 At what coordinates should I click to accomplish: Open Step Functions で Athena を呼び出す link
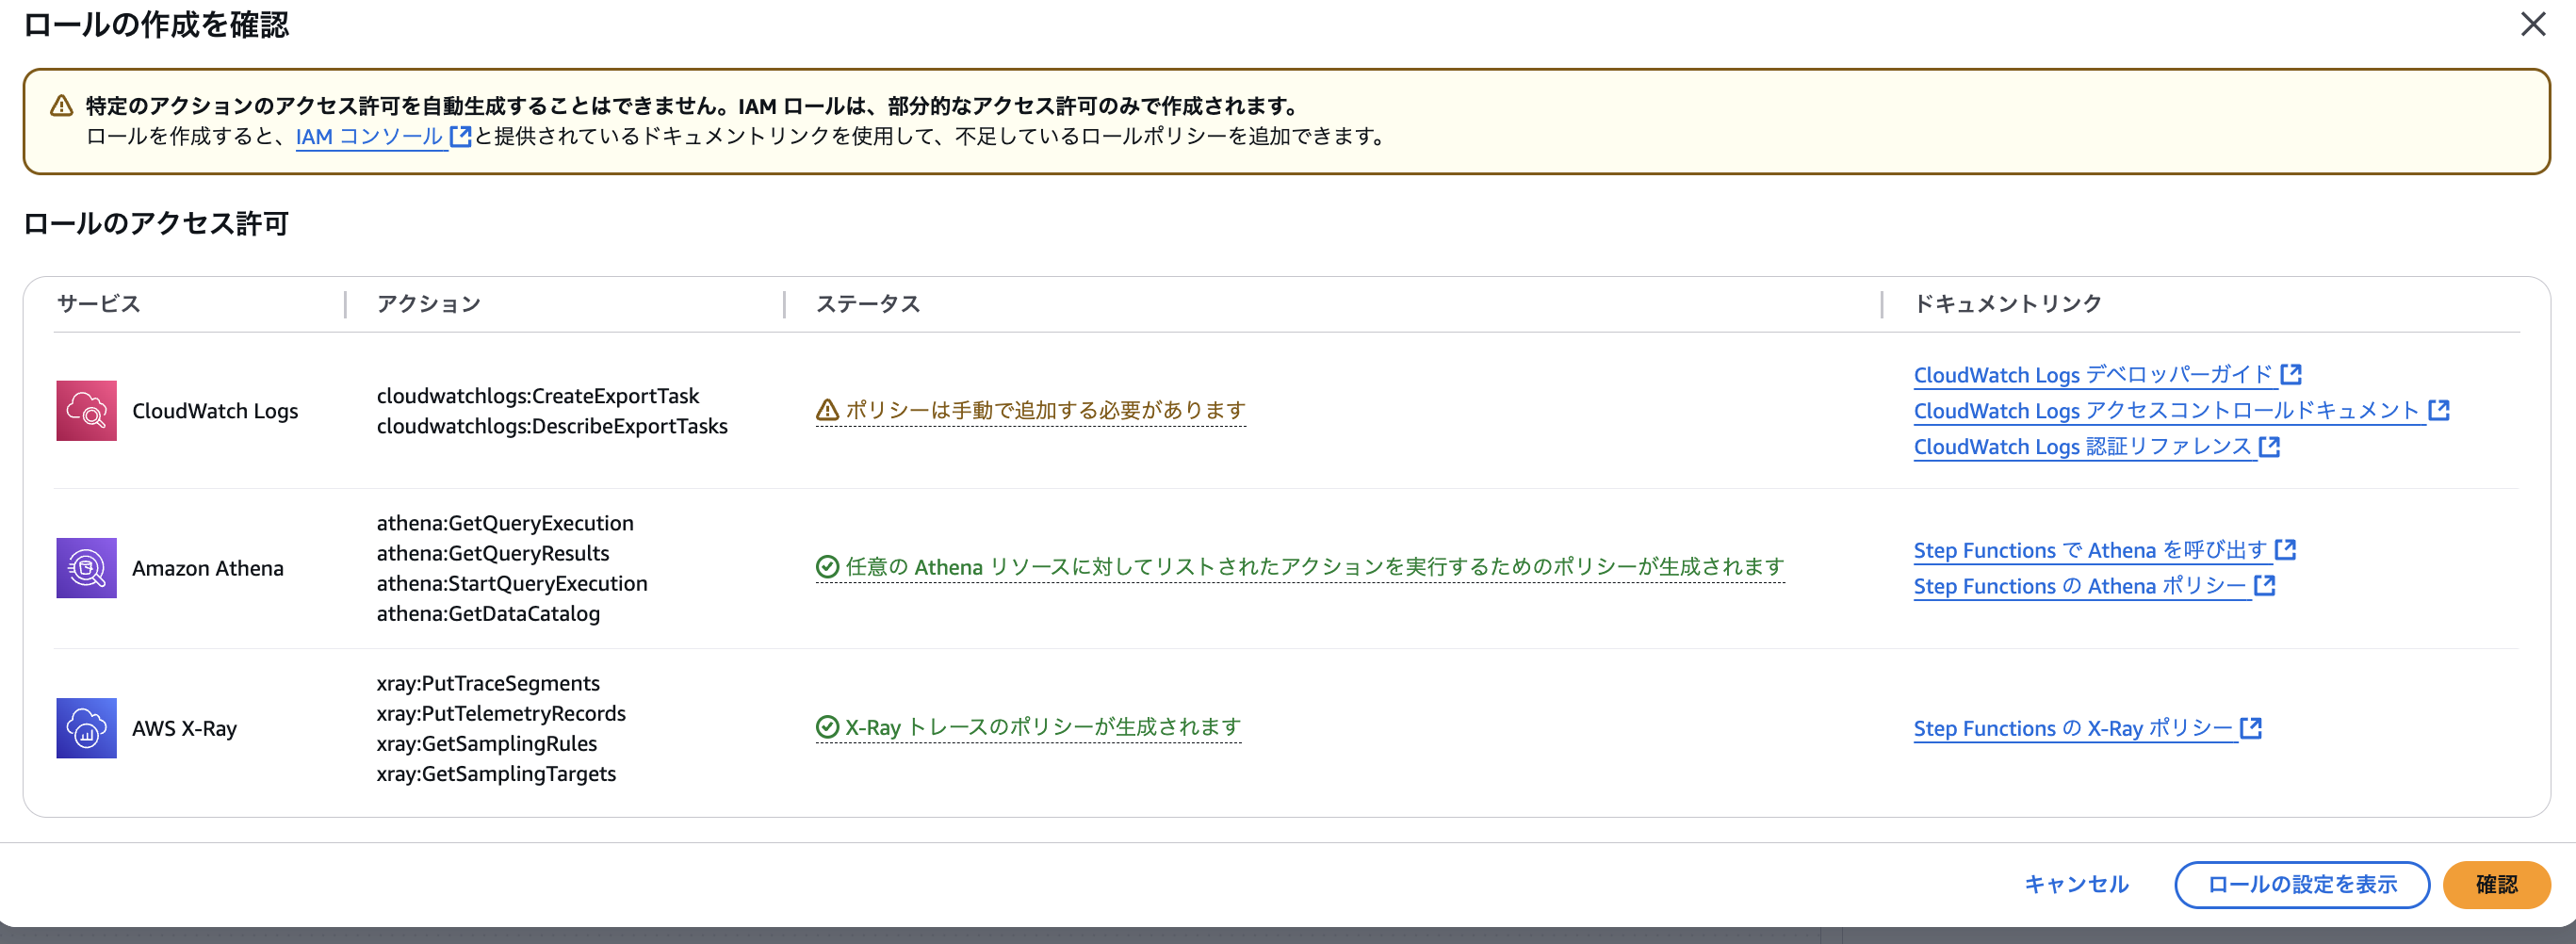[x=2090, y=550]
